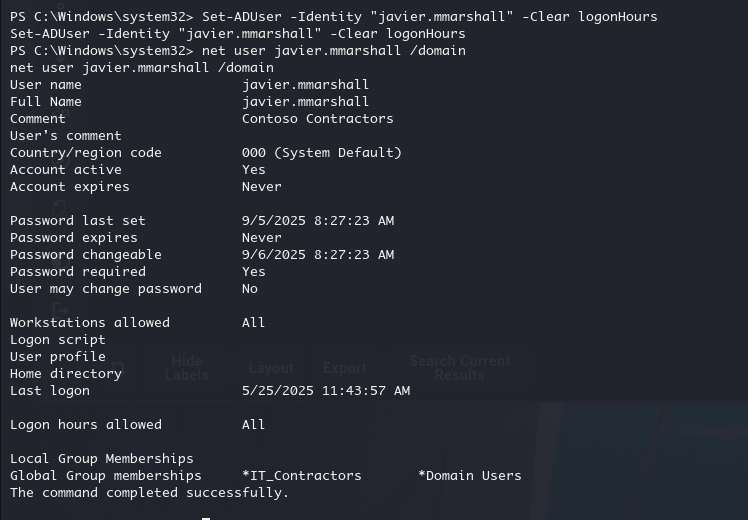This screenshot has width=748, height=520.
Task: Click the faint sign-out arrow icon in sidebar
Action: coord(61,310)
